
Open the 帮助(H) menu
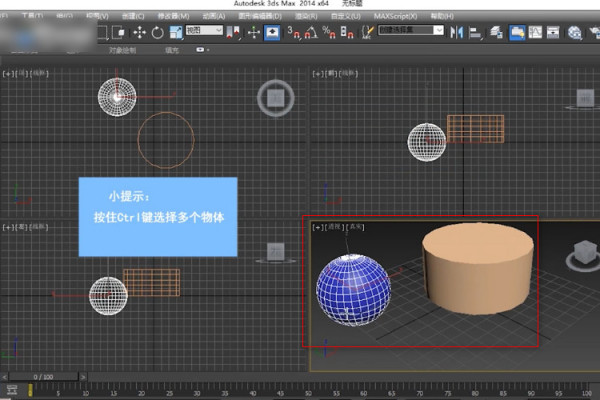(442, 16)
